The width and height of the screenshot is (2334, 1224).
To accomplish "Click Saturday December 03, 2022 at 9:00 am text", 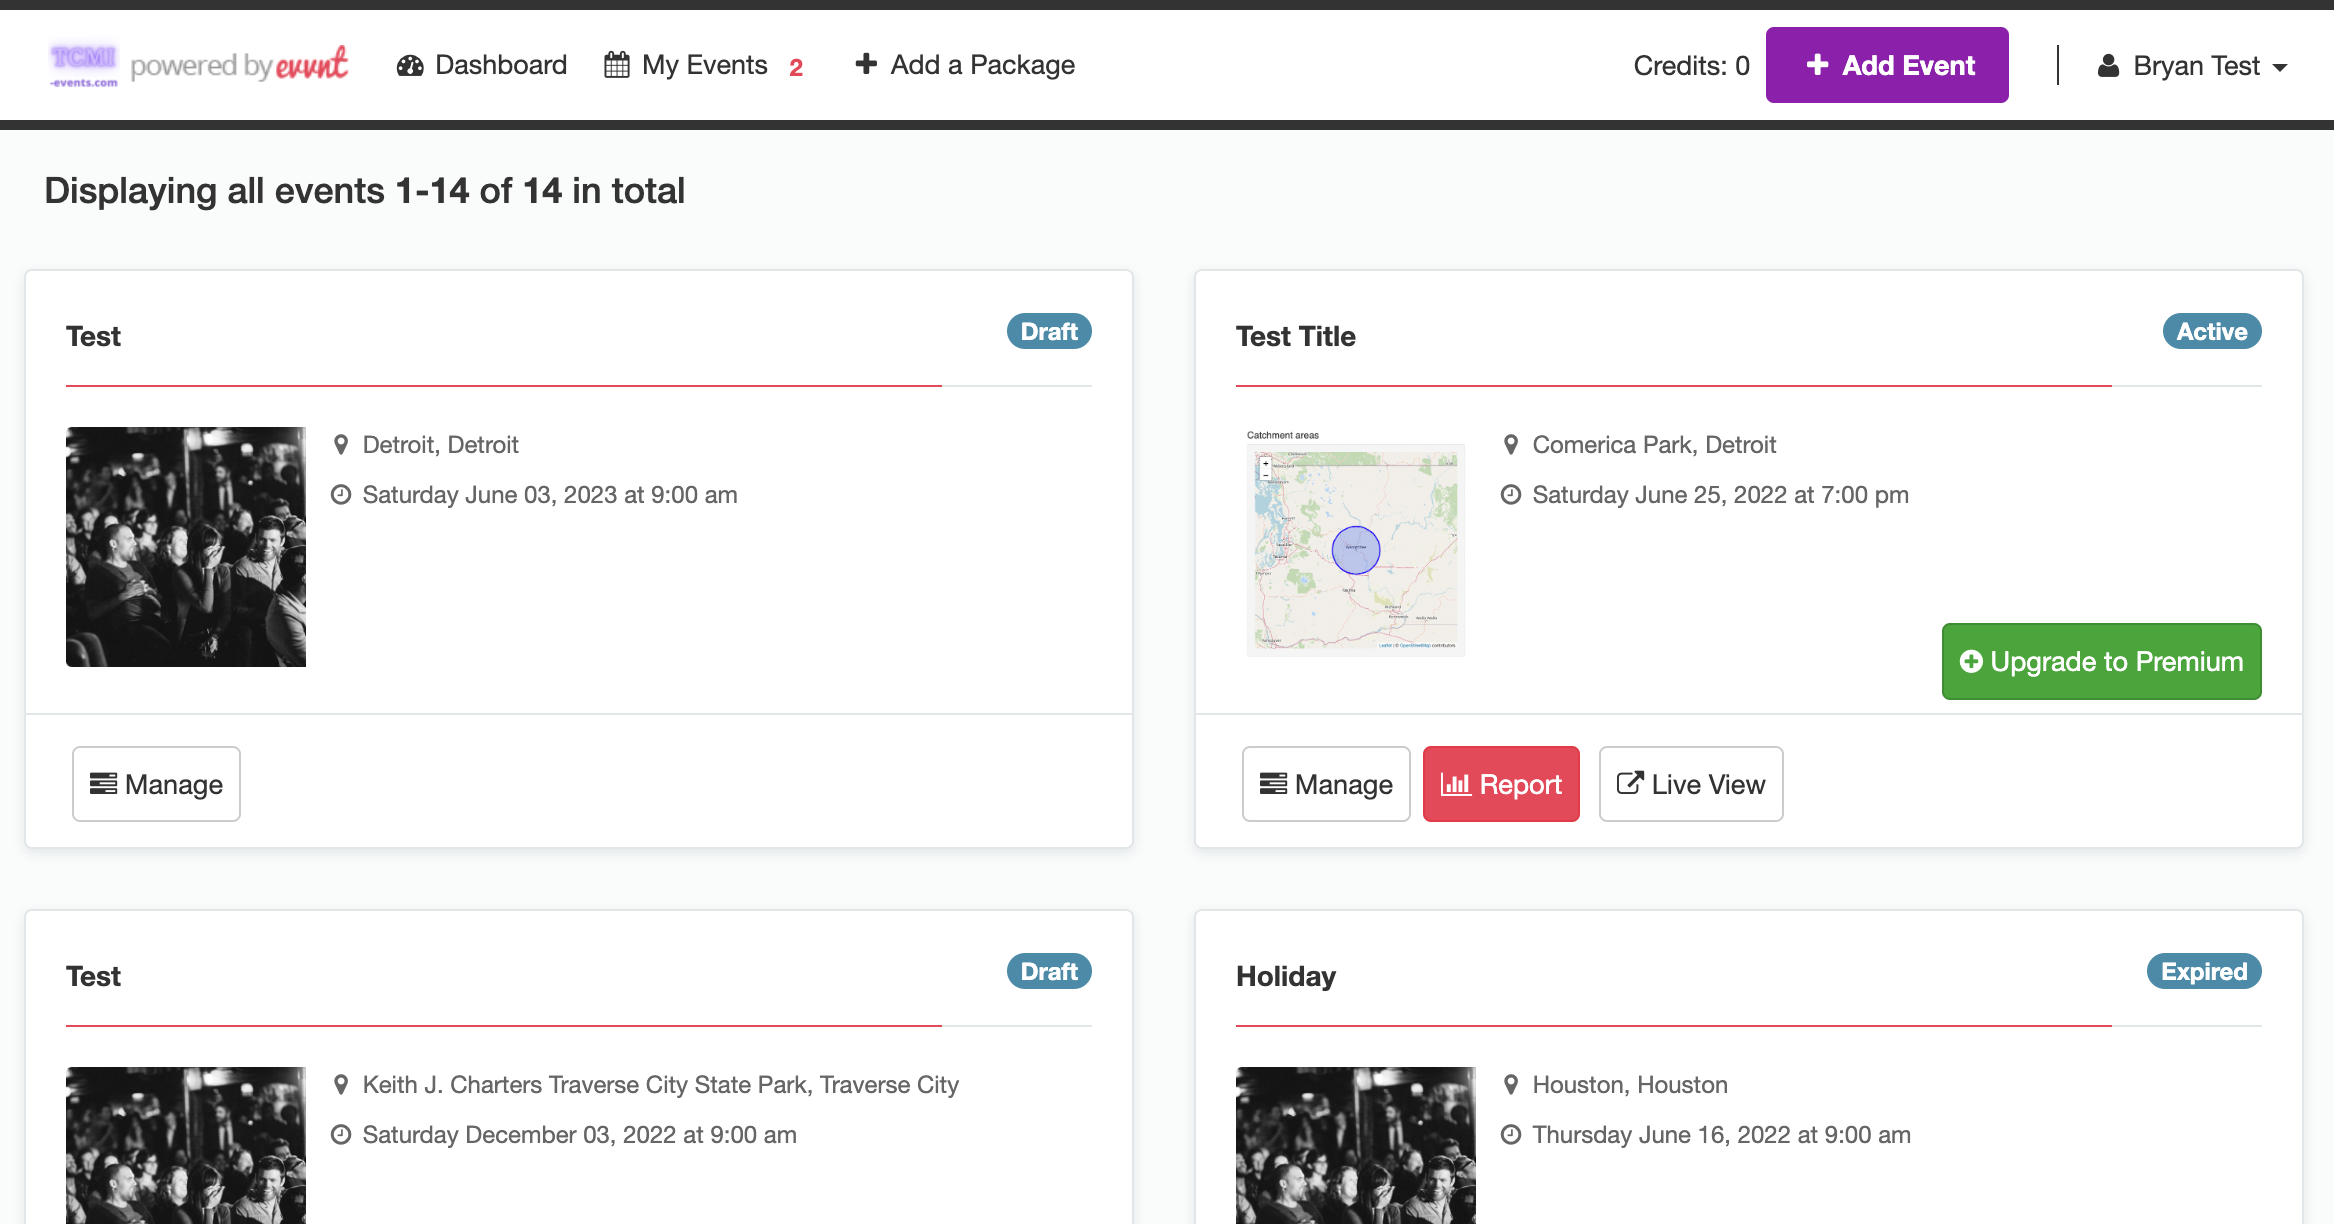I will pos(579,1135).
